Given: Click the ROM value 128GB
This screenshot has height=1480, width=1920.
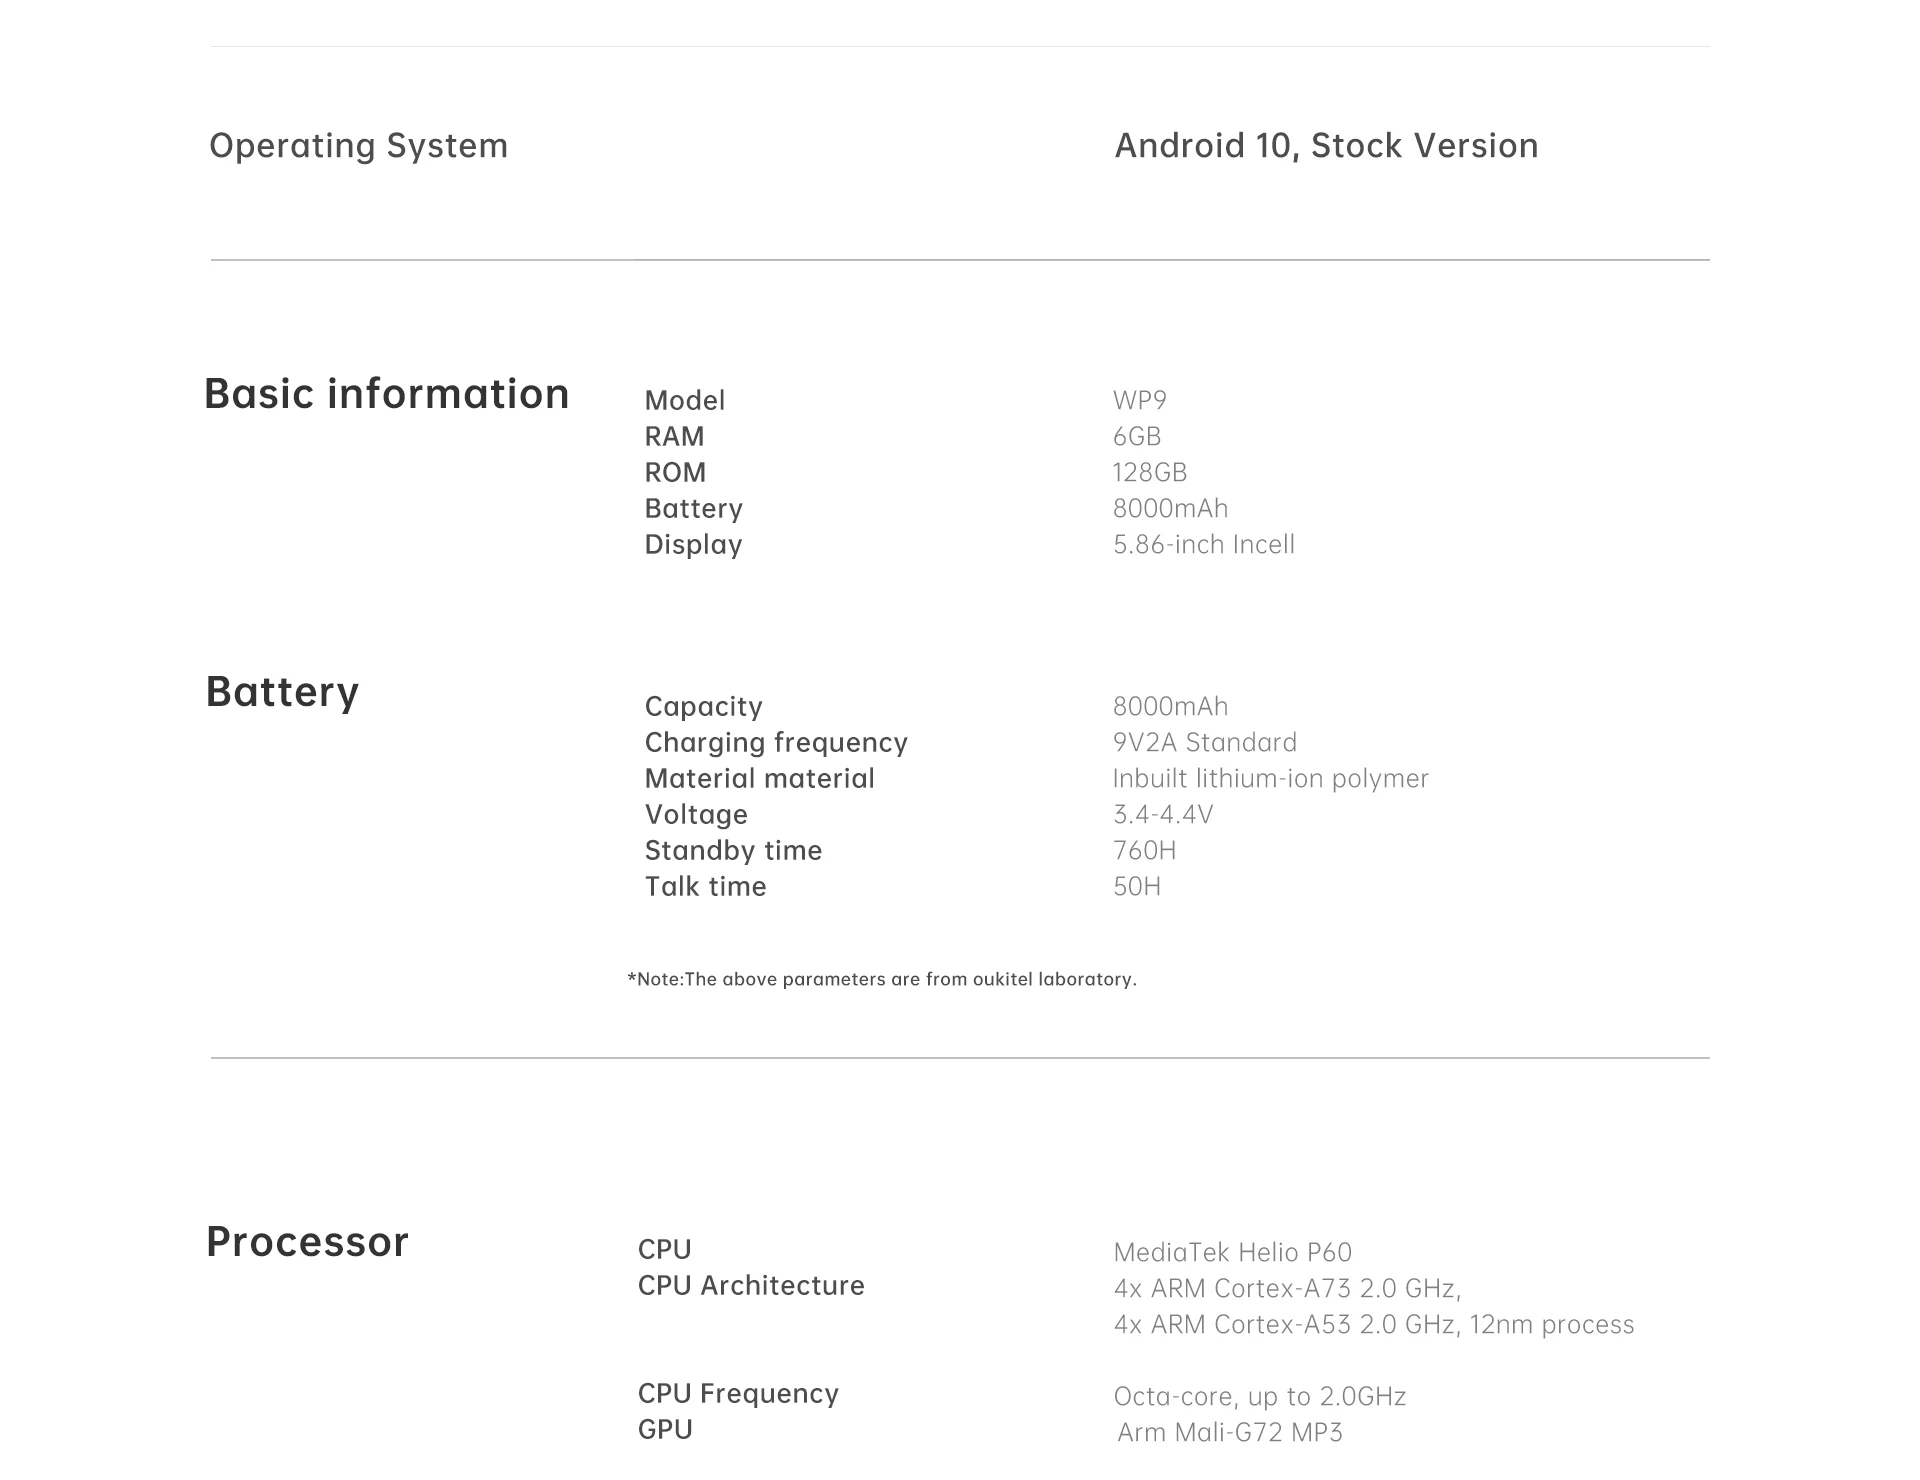Looking at the screenshot, I should [1150, 472].
